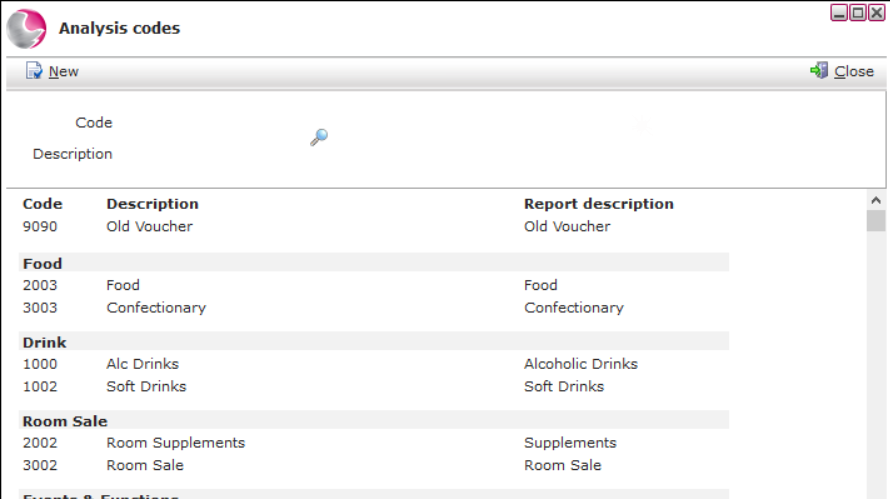890x499 pixels.
Task: Select code 2002
Action: pos(40,443)
